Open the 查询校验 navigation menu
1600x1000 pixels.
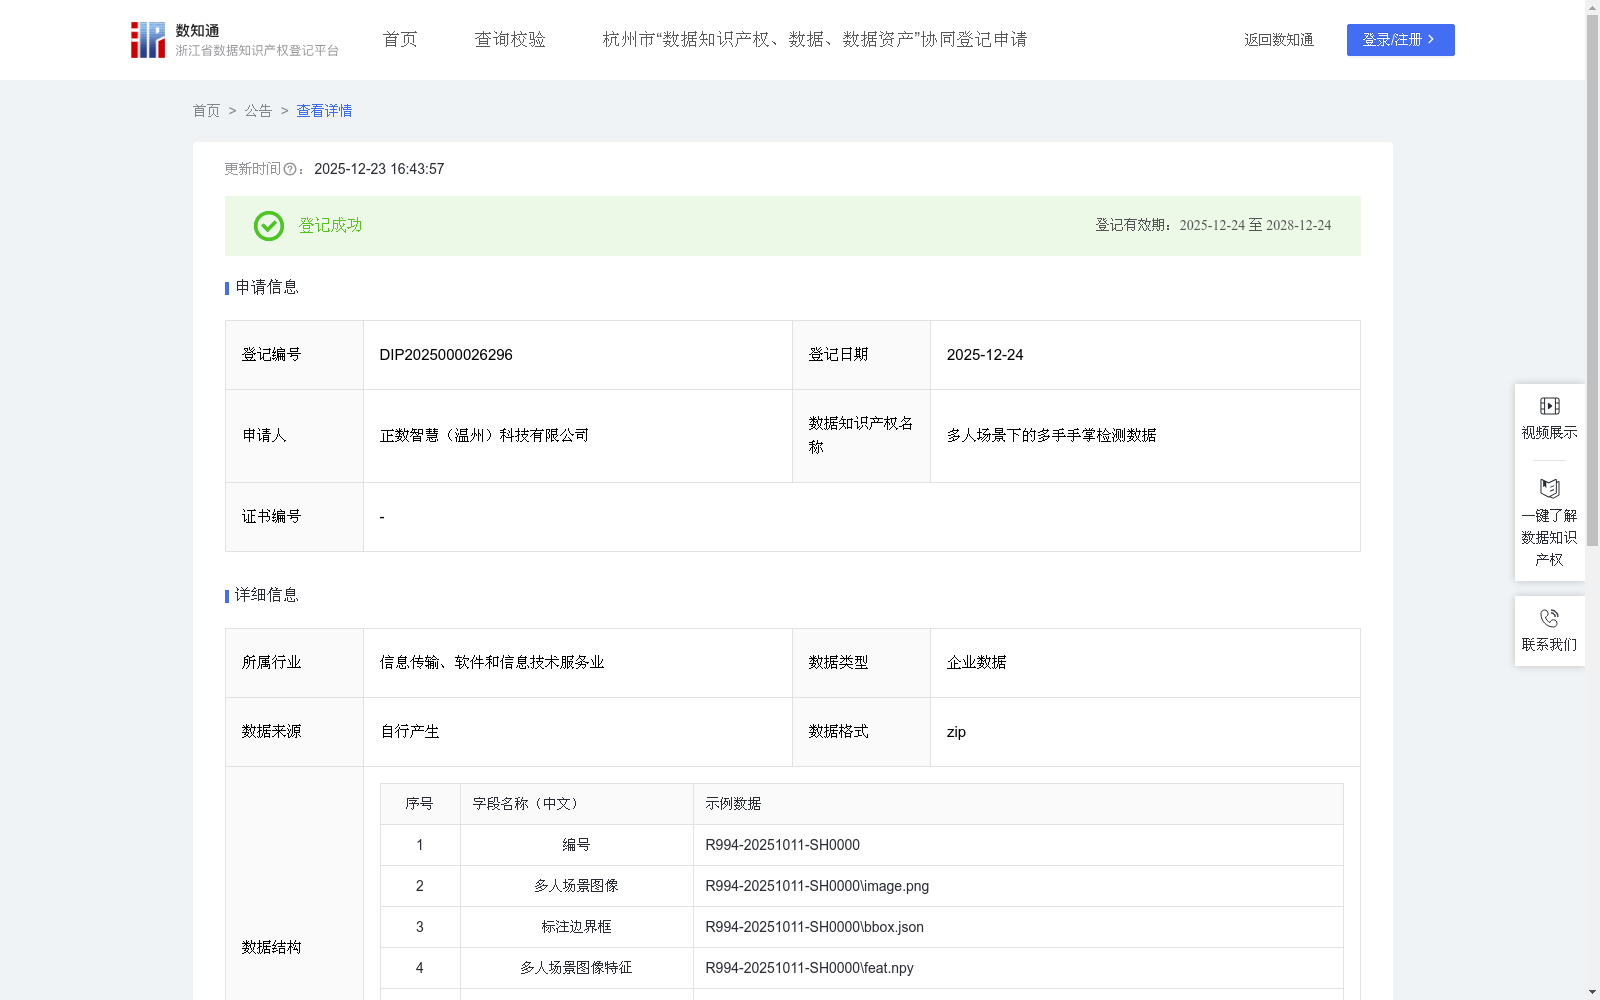[510, 40]
